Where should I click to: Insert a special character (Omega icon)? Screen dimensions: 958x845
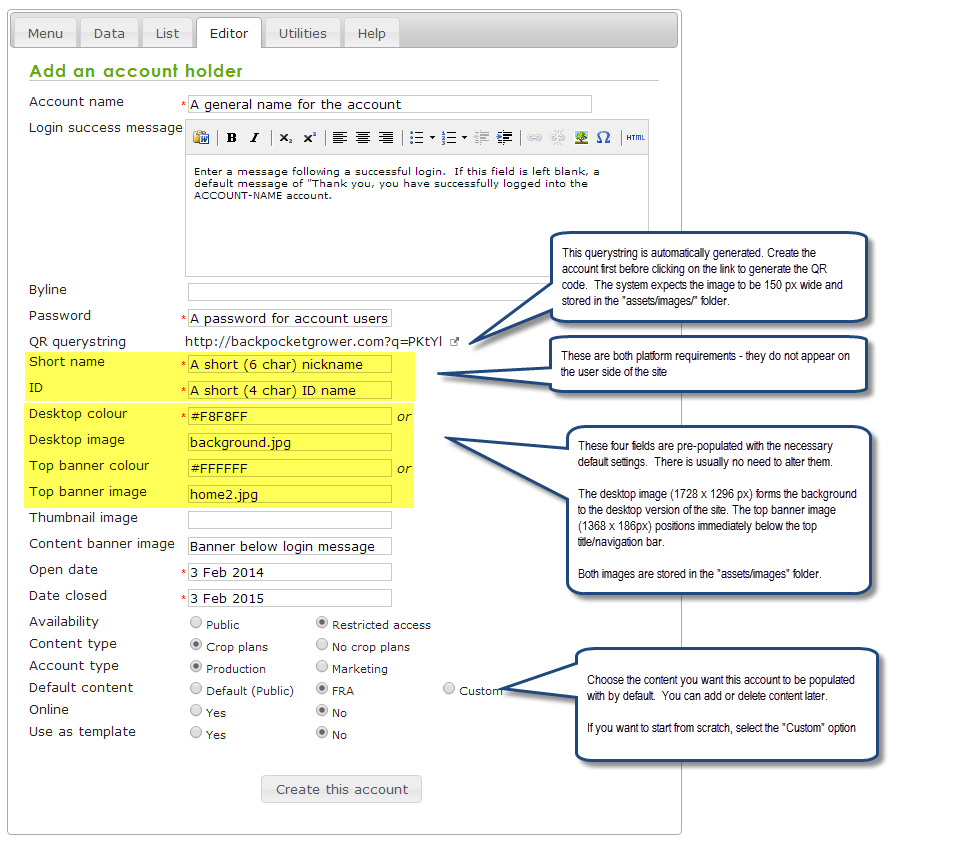pos(603,138)
